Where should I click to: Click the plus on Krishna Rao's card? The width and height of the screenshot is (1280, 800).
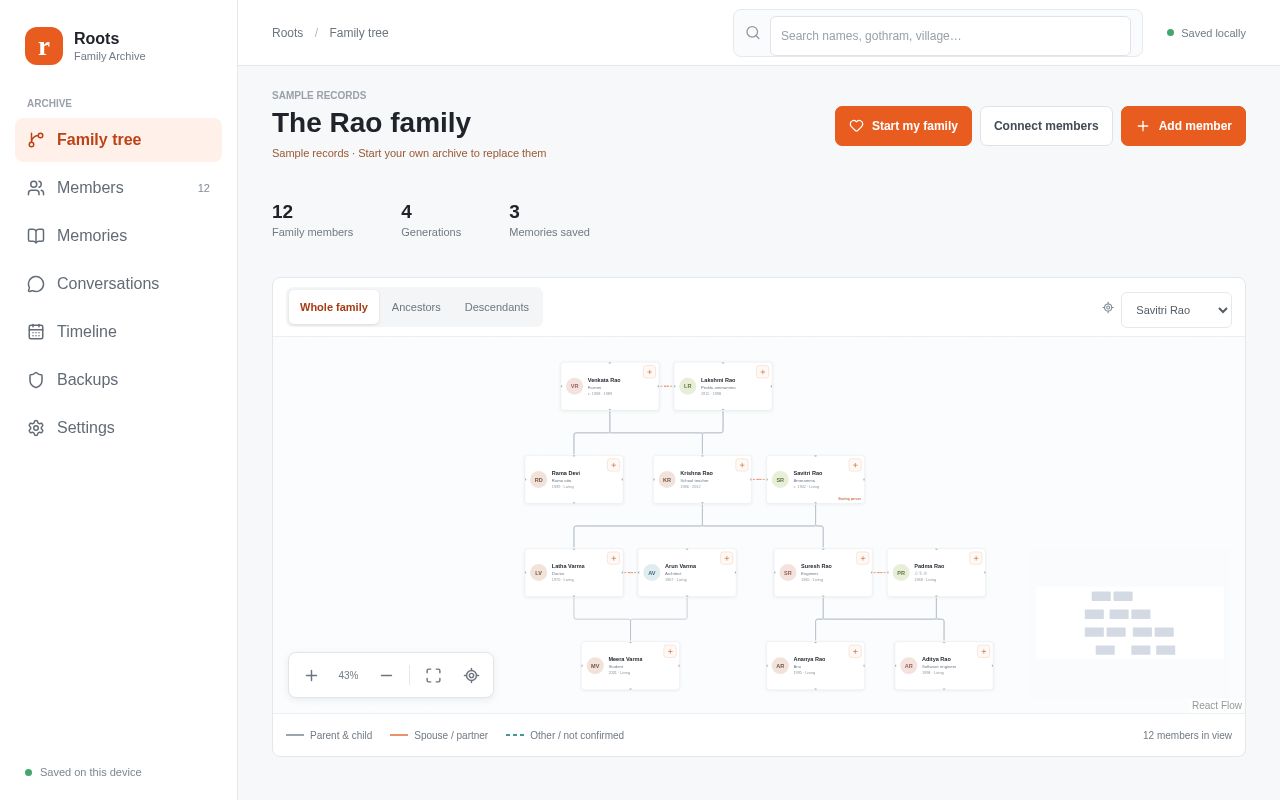pos(742,465)
